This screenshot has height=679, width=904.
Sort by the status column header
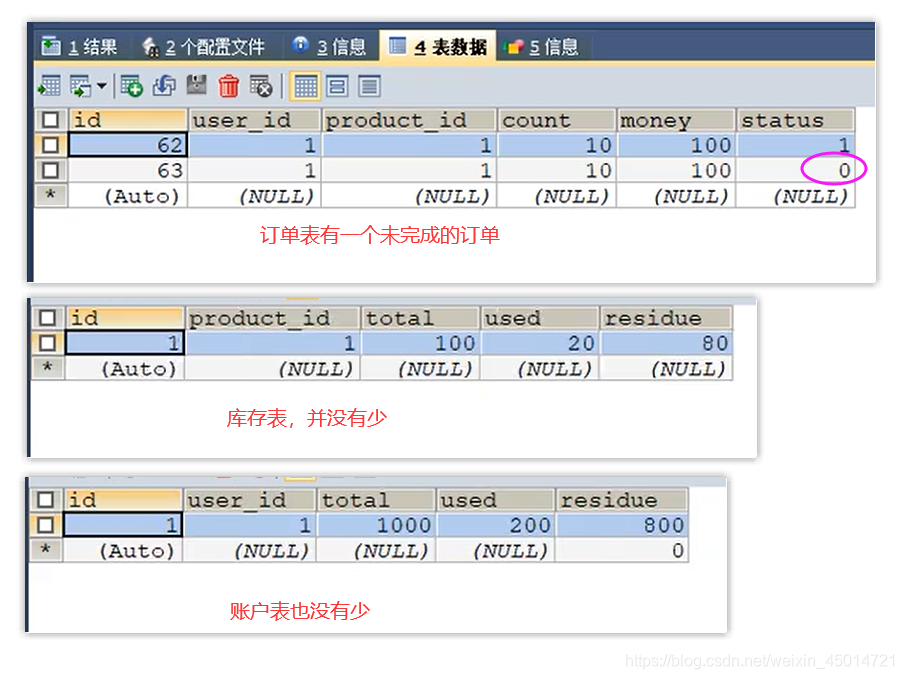tap(795, 120)
